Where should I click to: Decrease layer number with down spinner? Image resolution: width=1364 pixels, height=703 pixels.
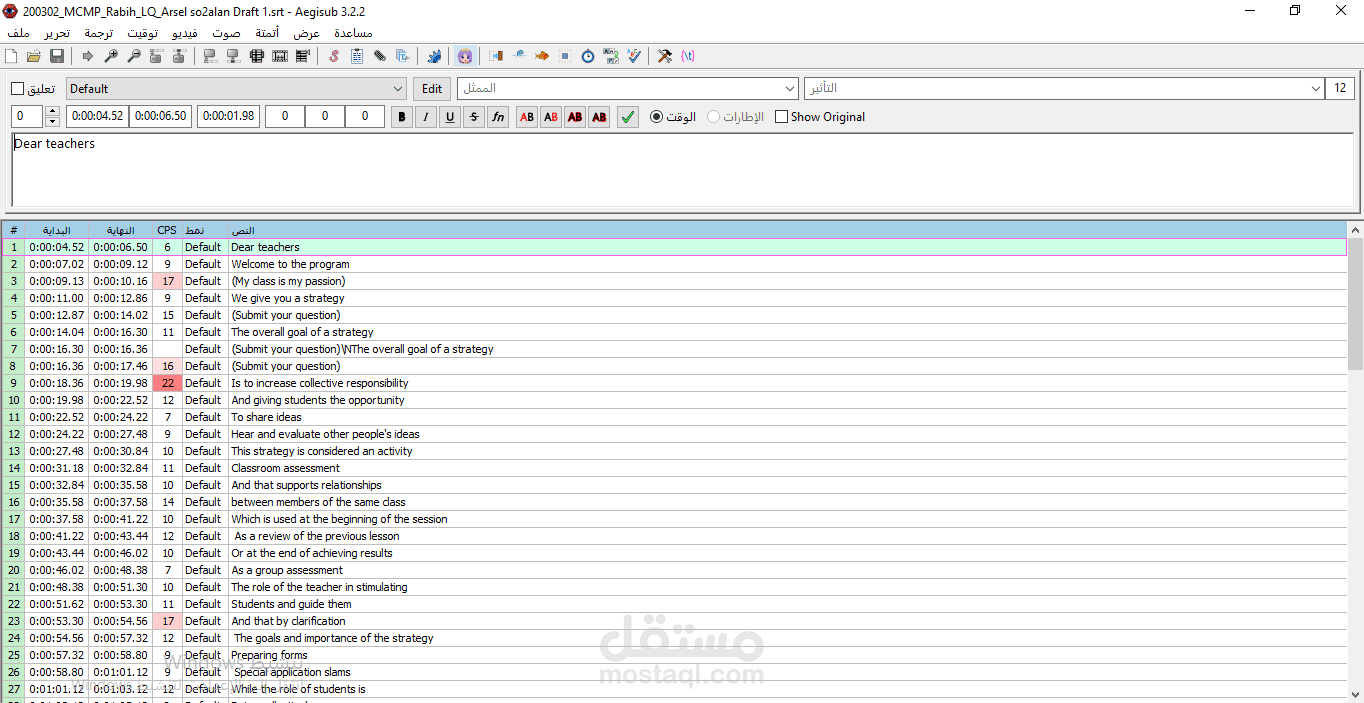[53, 122]
